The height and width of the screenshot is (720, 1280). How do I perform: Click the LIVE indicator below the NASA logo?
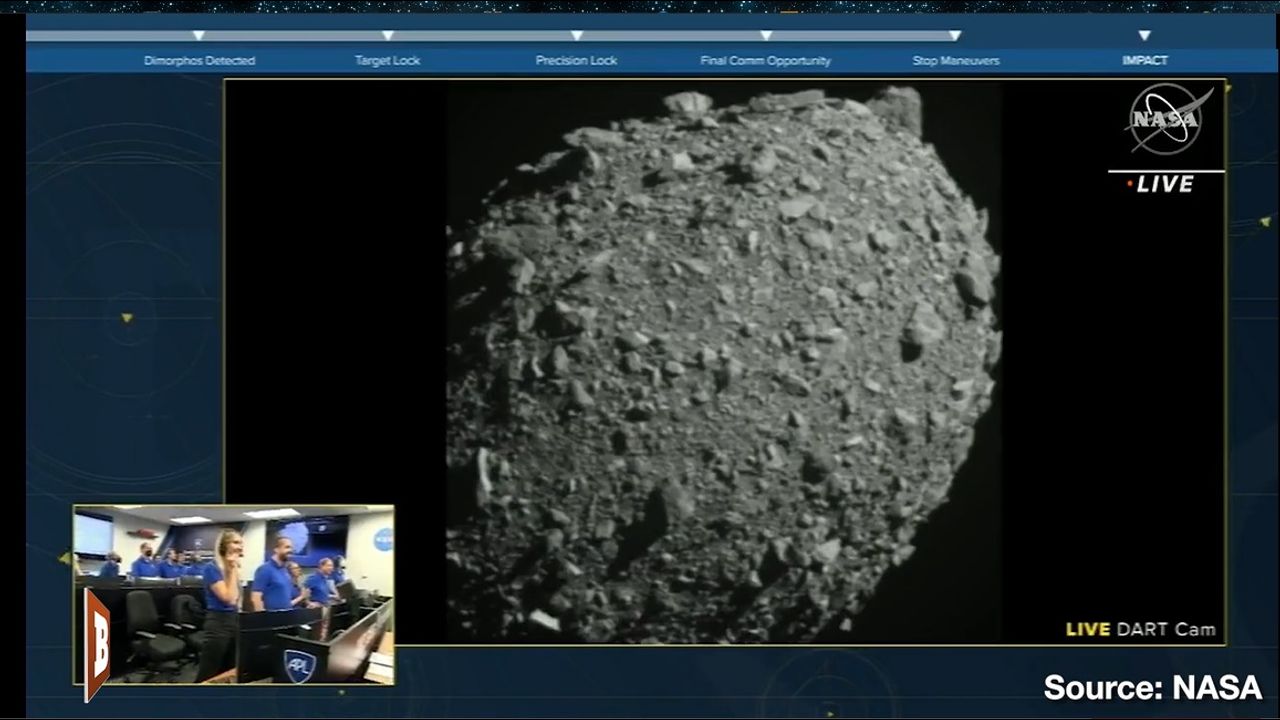(x=1160, y=184)
